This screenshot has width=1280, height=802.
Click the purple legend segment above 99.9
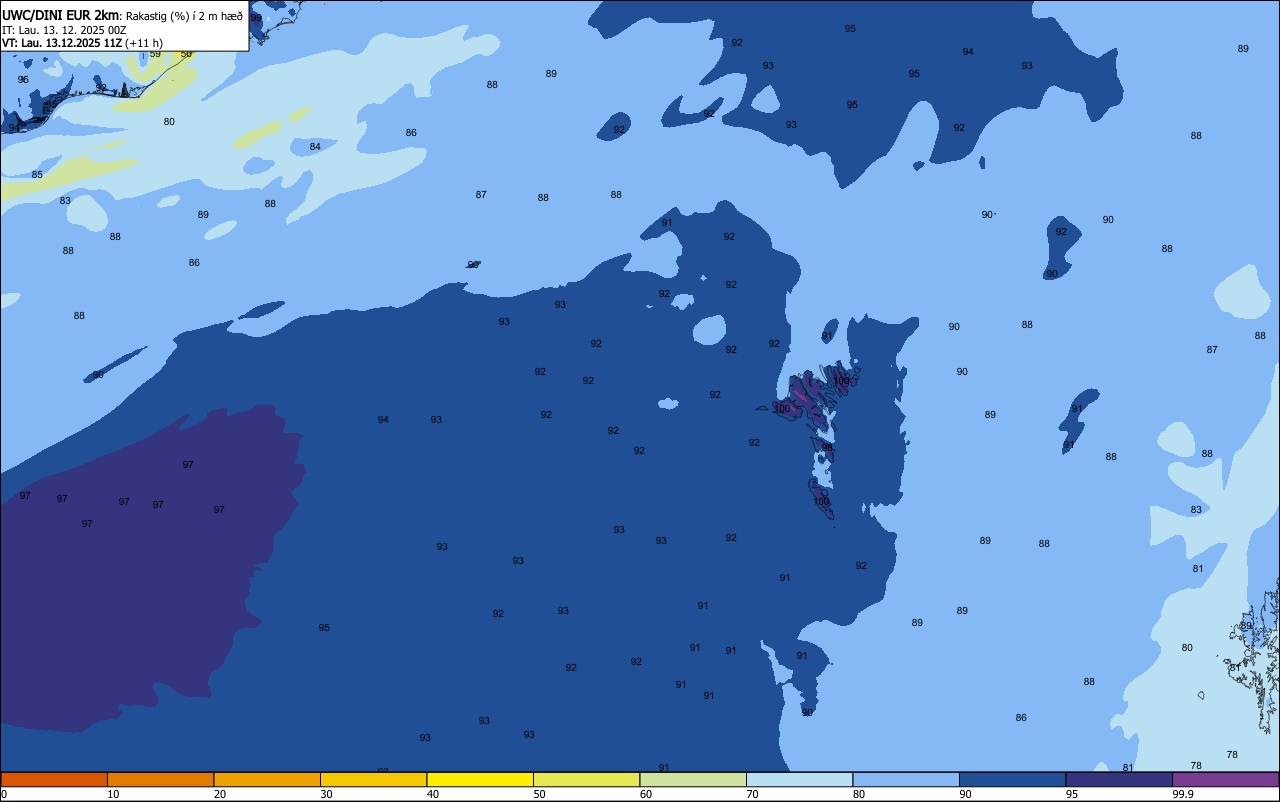tap(1225, 779)
